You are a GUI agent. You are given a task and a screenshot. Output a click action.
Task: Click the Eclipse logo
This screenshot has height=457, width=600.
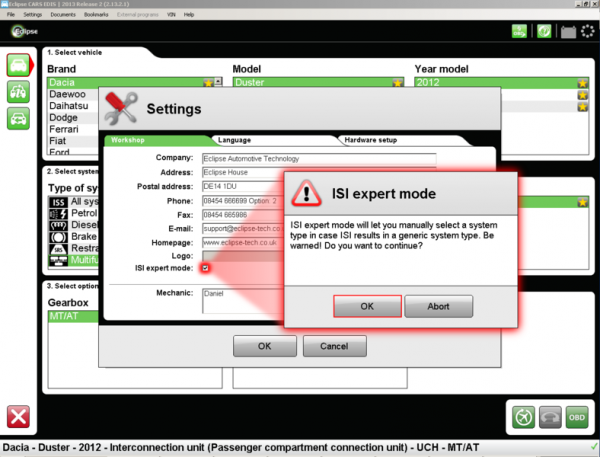(24, 31)
